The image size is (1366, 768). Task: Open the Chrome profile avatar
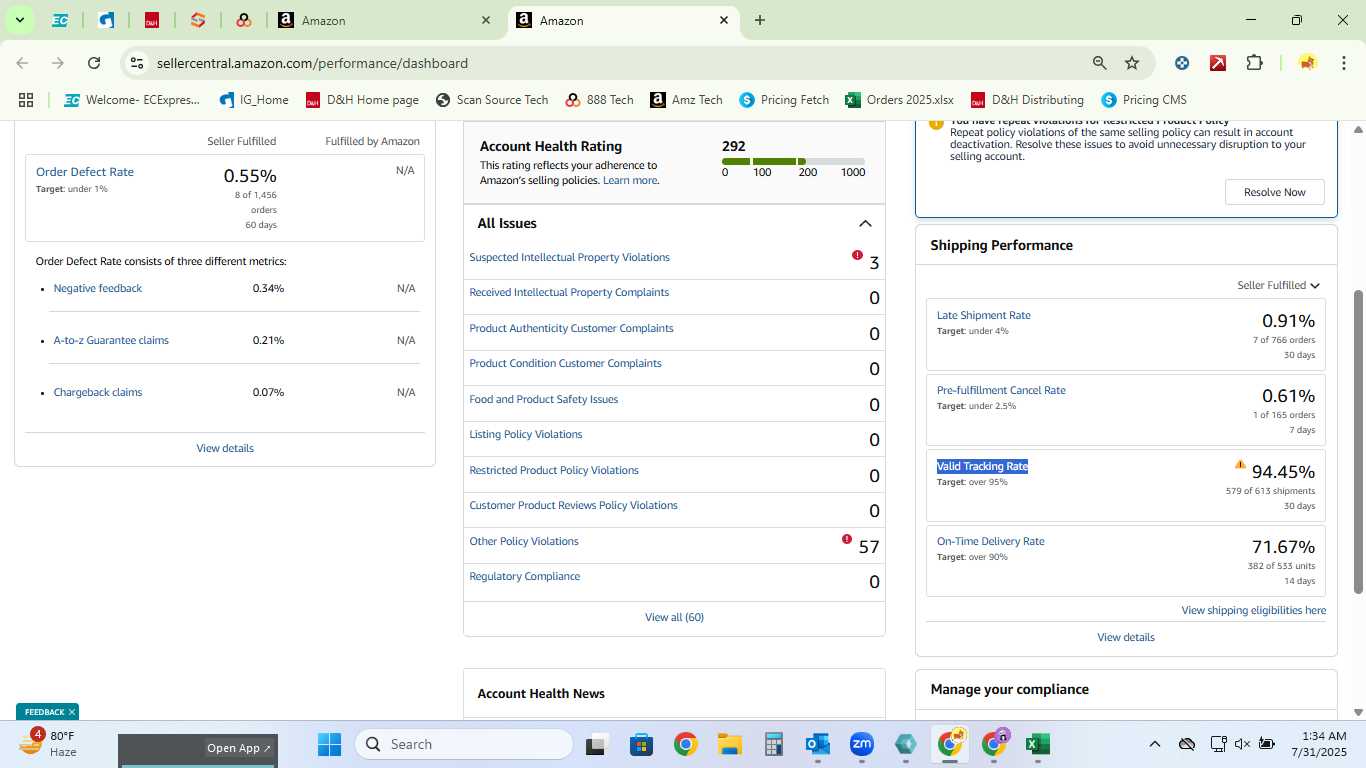point(1307,63)
